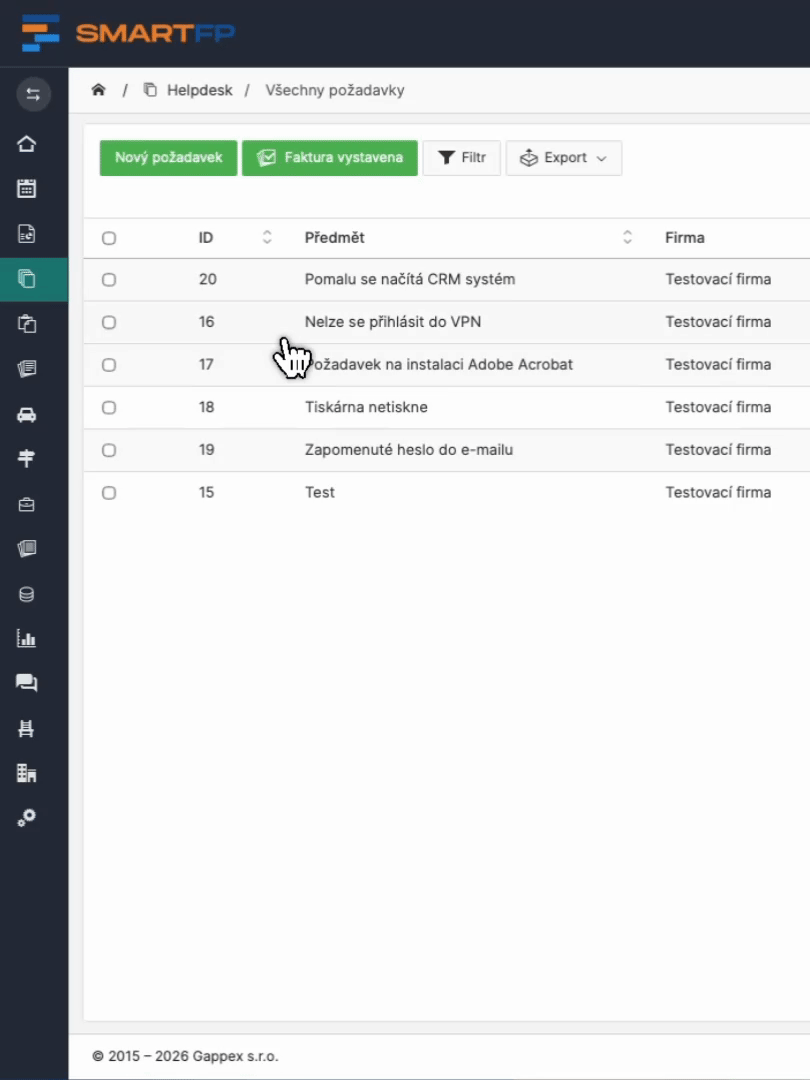Click the car icon in sidebar
Screen dimensions: 810x1080
click(27, 414)
